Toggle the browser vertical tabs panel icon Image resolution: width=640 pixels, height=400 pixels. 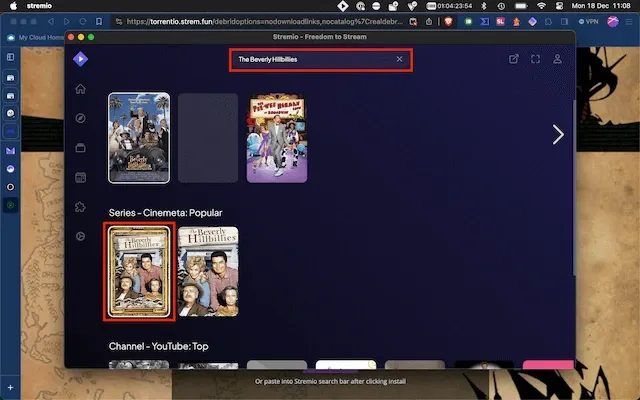coord(11,57)
